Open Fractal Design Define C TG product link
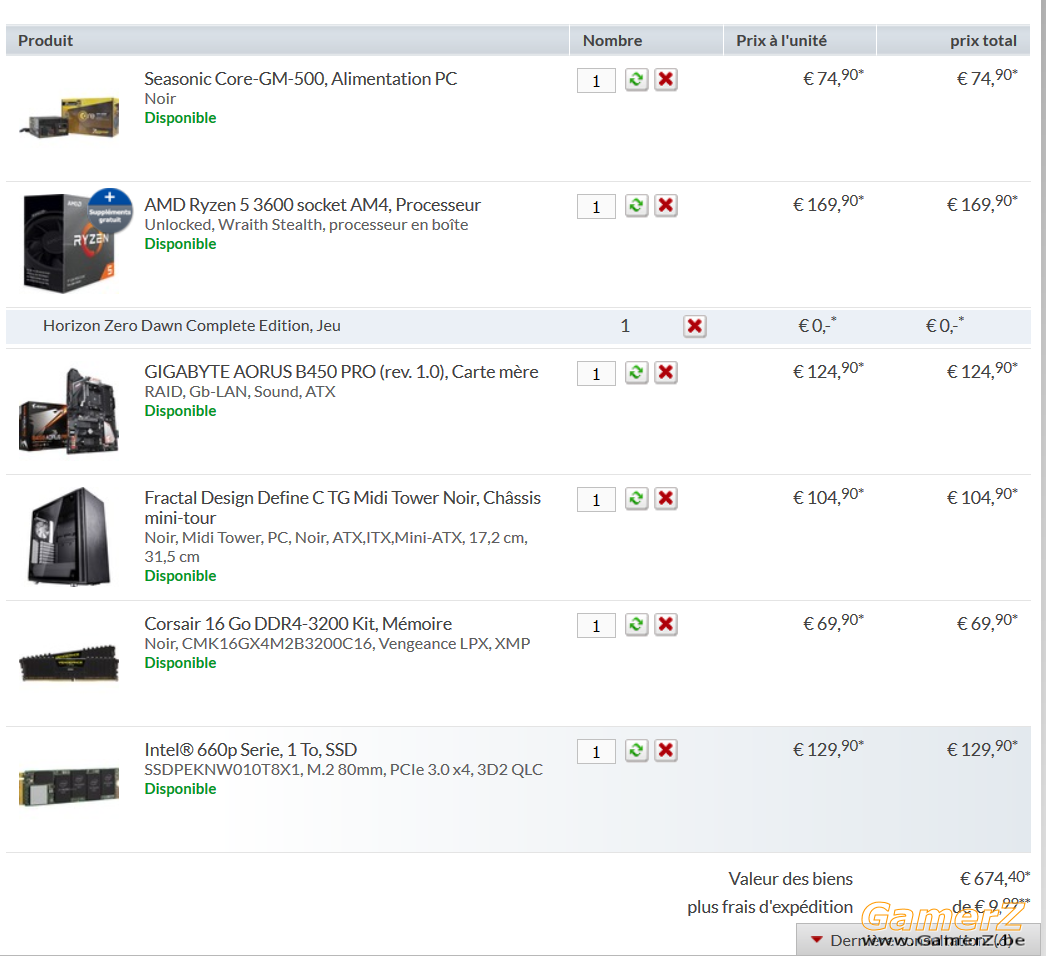 click(x=343, y=508)
